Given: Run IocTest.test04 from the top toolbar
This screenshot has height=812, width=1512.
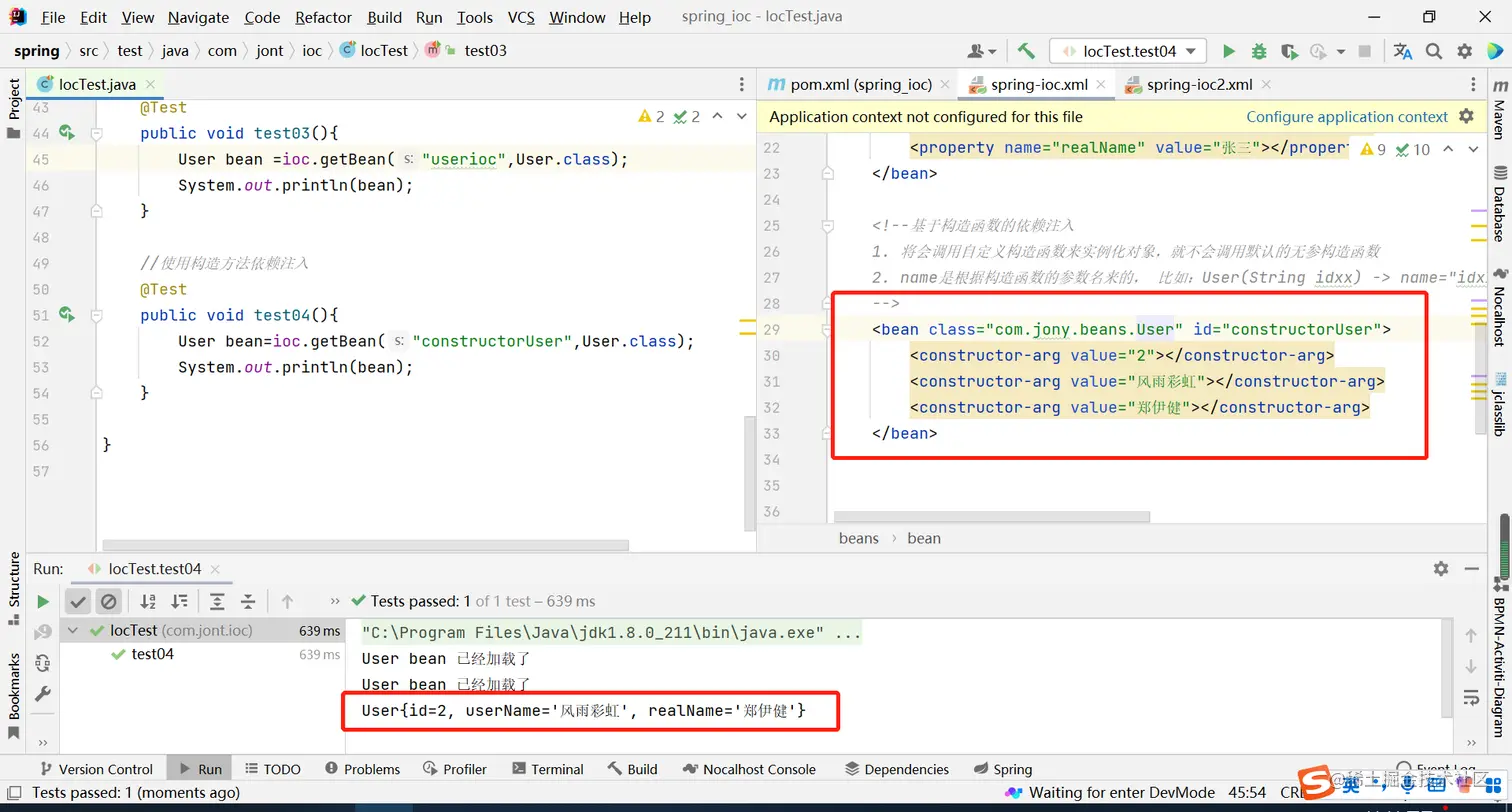Looking at the screenshot, I should coord(1229,51).
